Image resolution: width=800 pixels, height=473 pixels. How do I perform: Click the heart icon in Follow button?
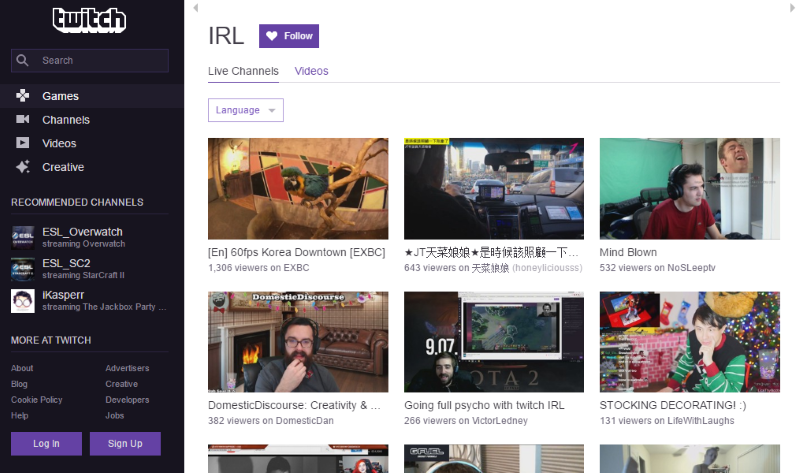[272, 36]
